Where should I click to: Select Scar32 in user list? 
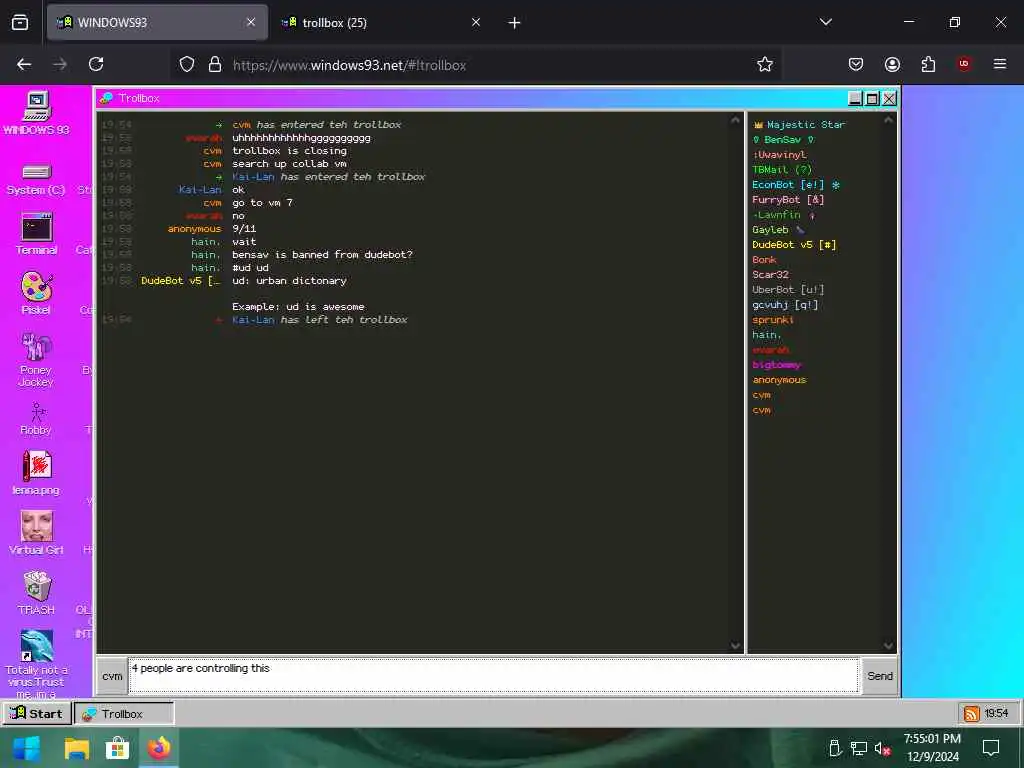770,275
